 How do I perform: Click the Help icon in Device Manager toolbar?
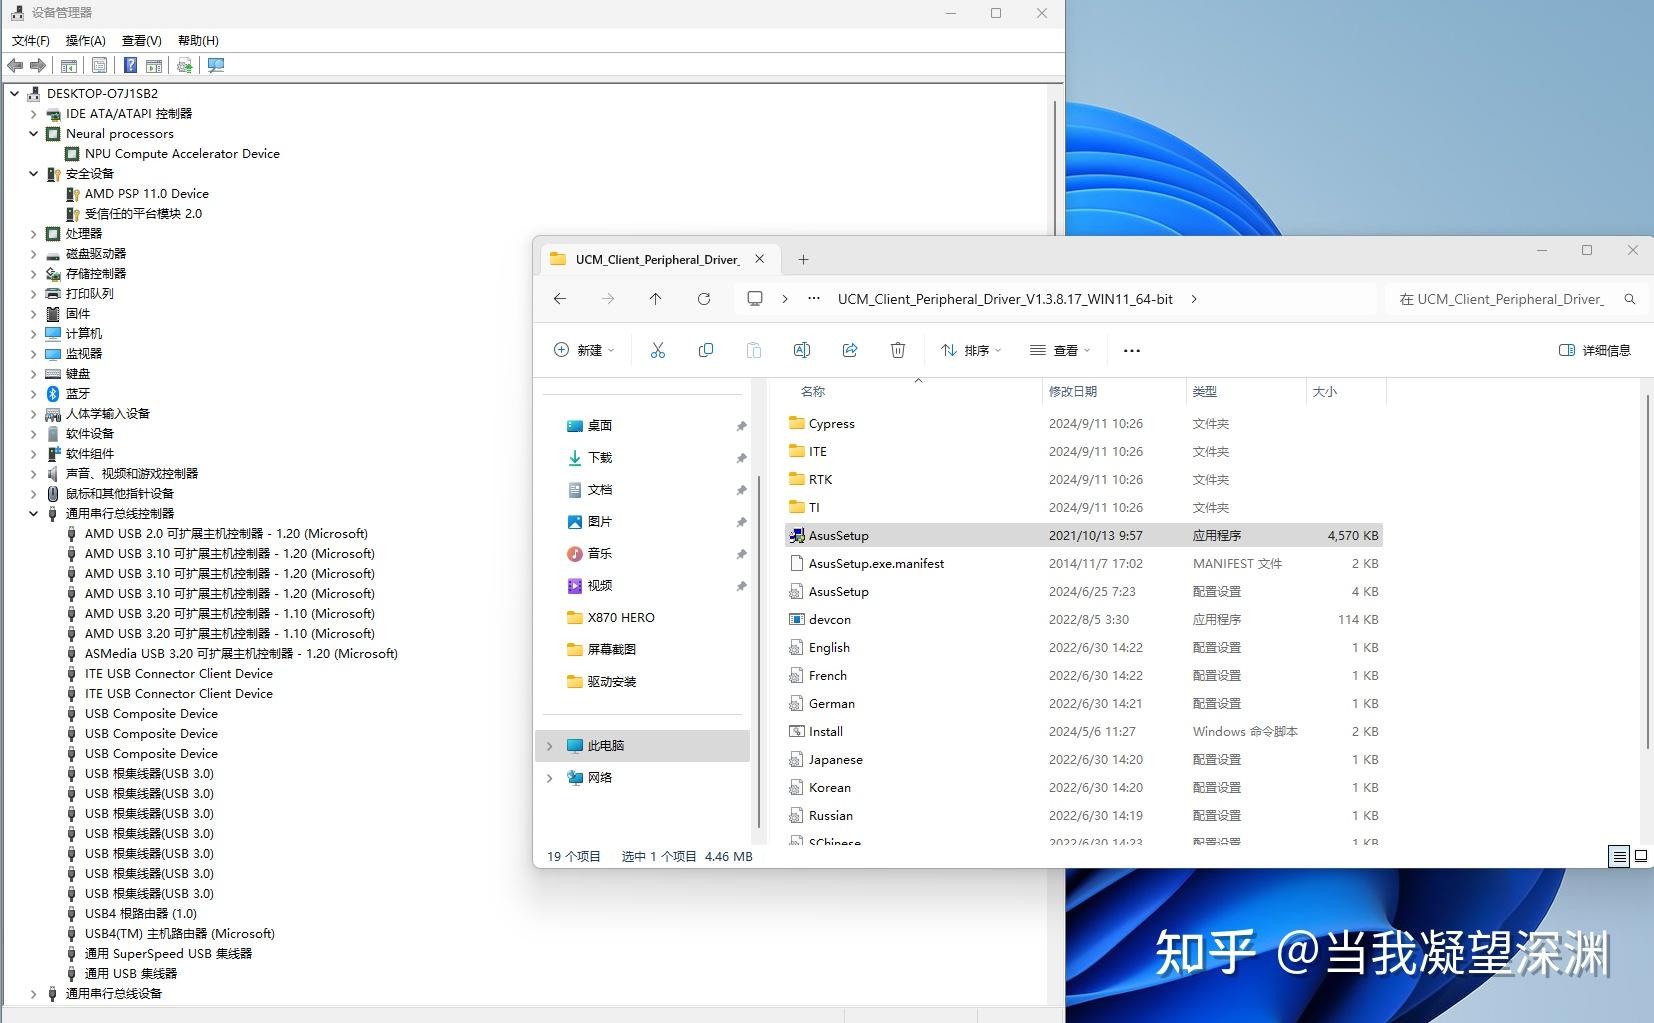tap(132, 65)
